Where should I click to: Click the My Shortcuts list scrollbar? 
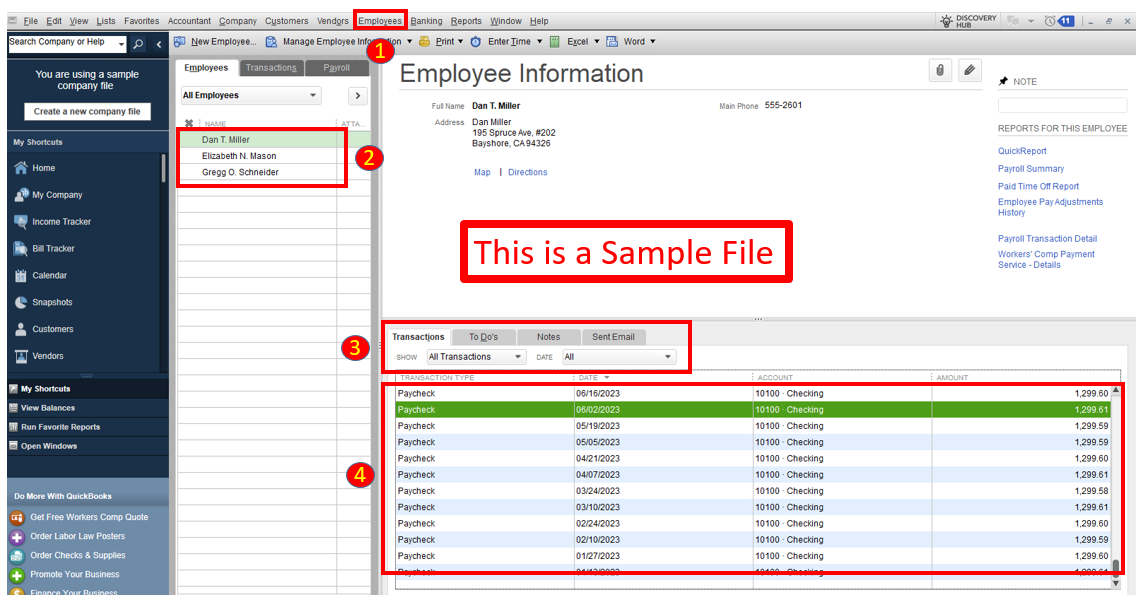point(163,169)
